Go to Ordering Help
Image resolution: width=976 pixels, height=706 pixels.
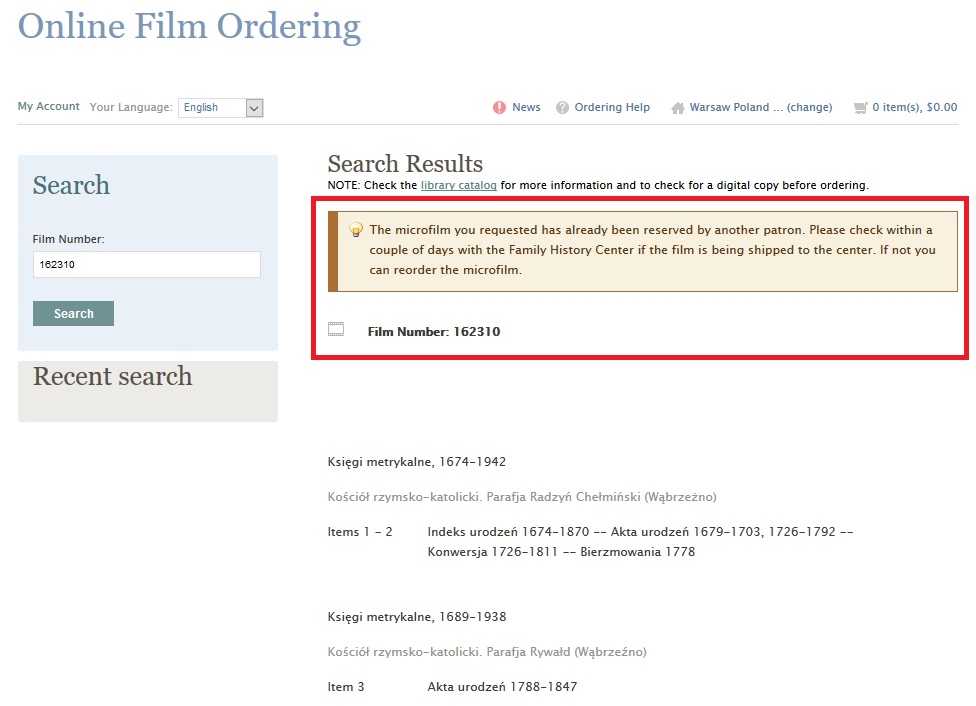[612, 108]
